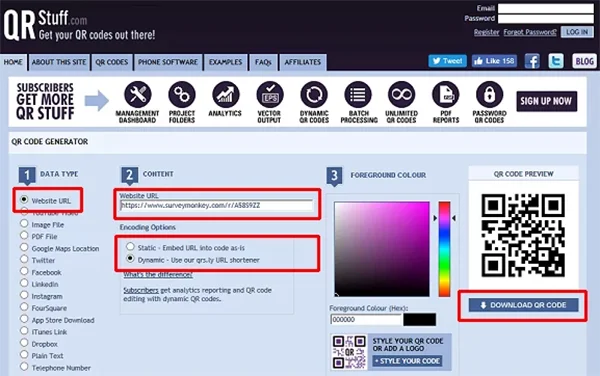Select the Image File radio option
Image resolution: width=600 pixels, height=376 pixels.
click(x=24, y=223)
